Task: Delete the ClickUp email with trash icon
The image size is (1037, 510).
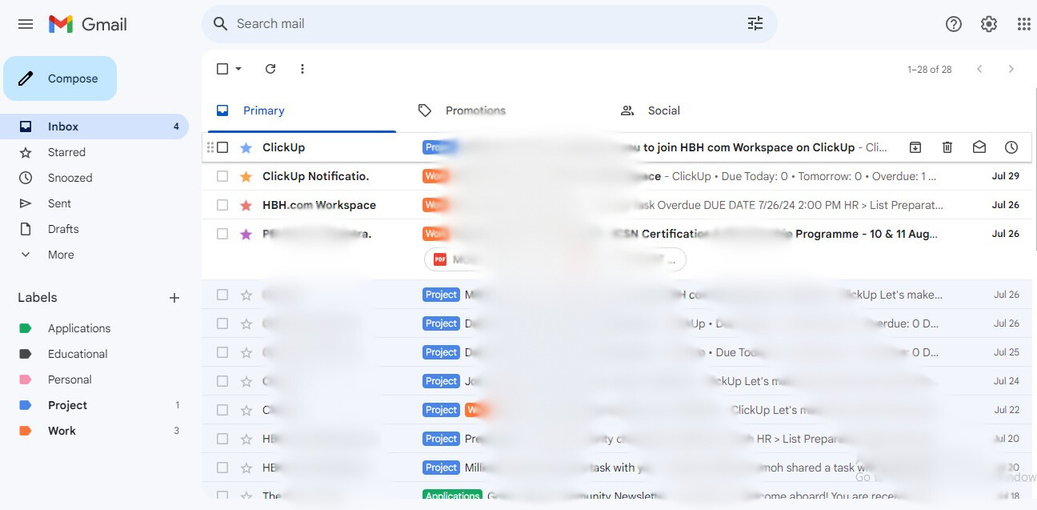Action: click(x=947, y=148)
